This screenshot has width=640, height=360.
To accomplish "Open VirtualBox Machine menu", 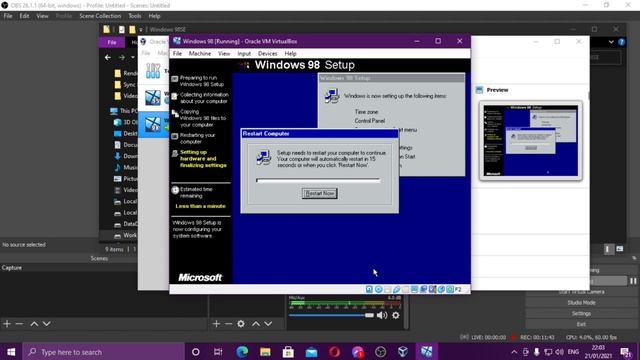I will coord(200,53).
